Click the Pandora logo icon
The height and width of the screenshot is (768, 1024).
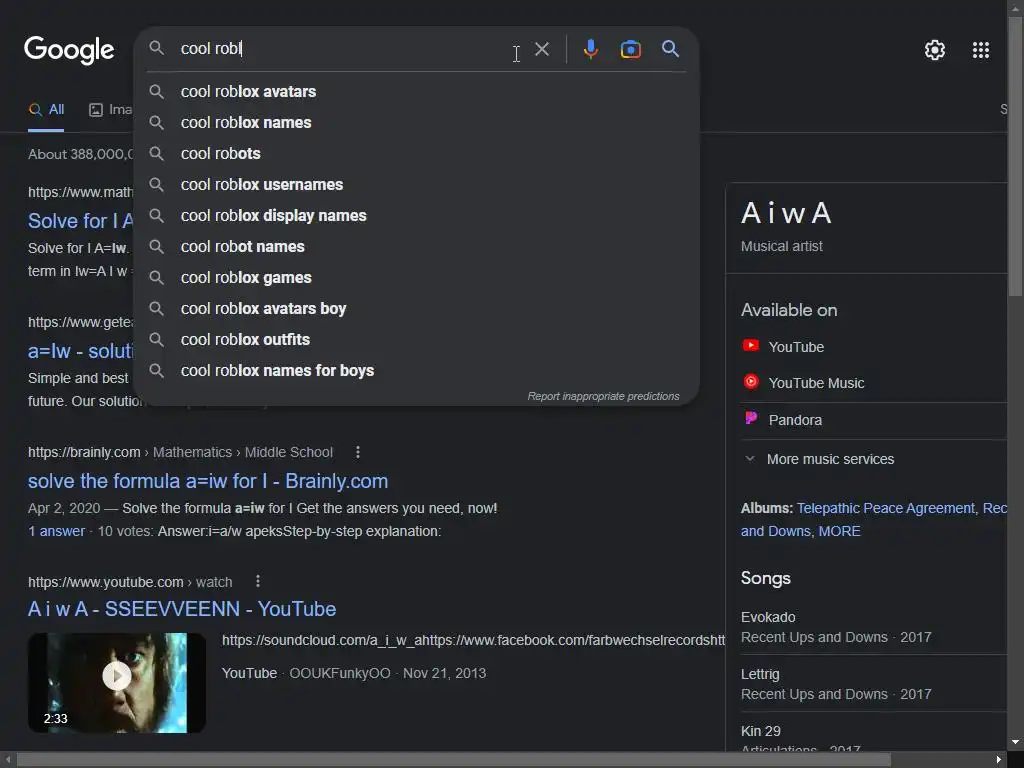coord(751,418)
